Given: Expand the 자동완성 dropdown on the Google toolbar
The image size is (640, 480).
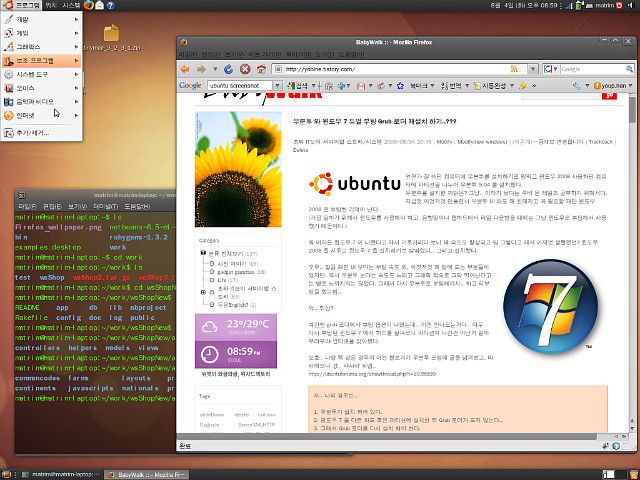Looking at the screenshot, I should pyautogui.click(x=512, y=86).
